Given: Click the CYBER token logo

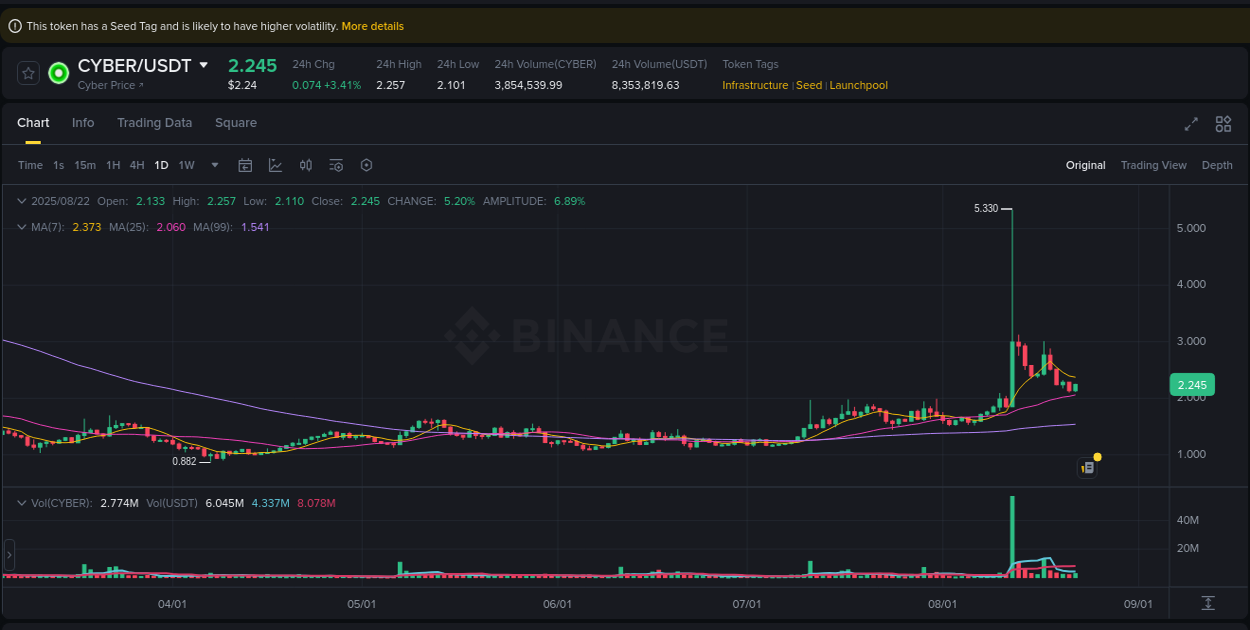Looking at the screenshot, I should click(x=58, y=72).
